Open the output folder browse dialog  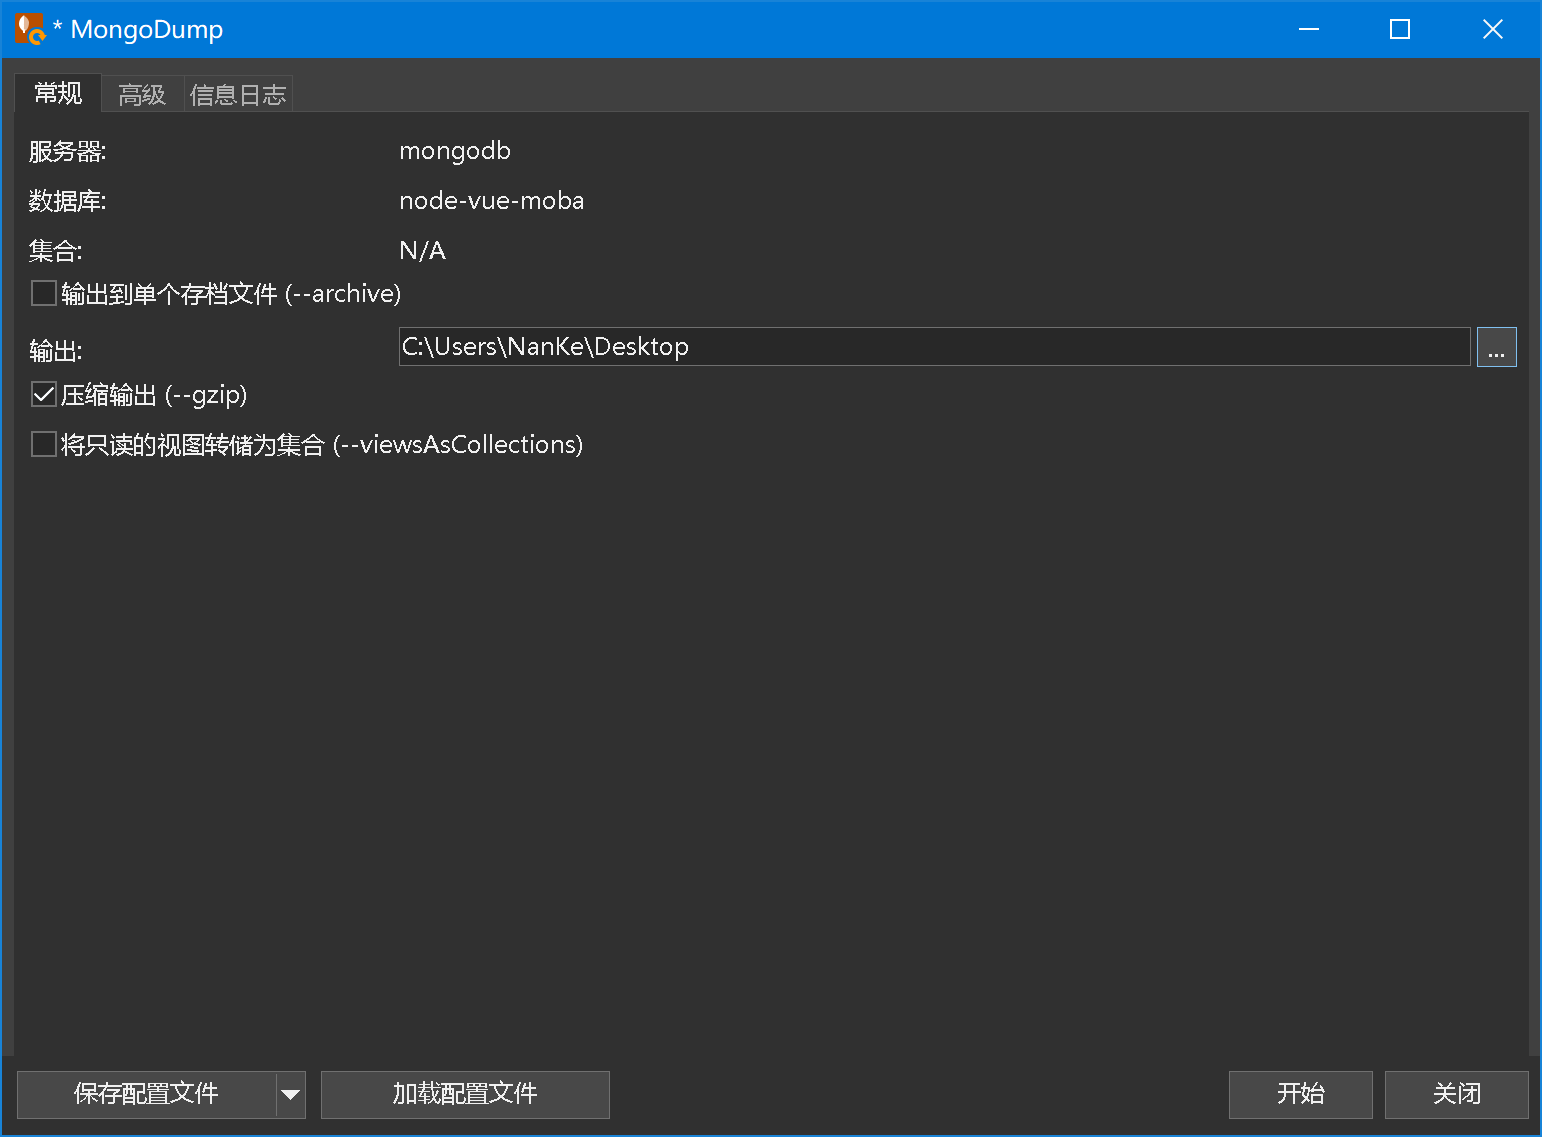click(x=1496, y=346)
